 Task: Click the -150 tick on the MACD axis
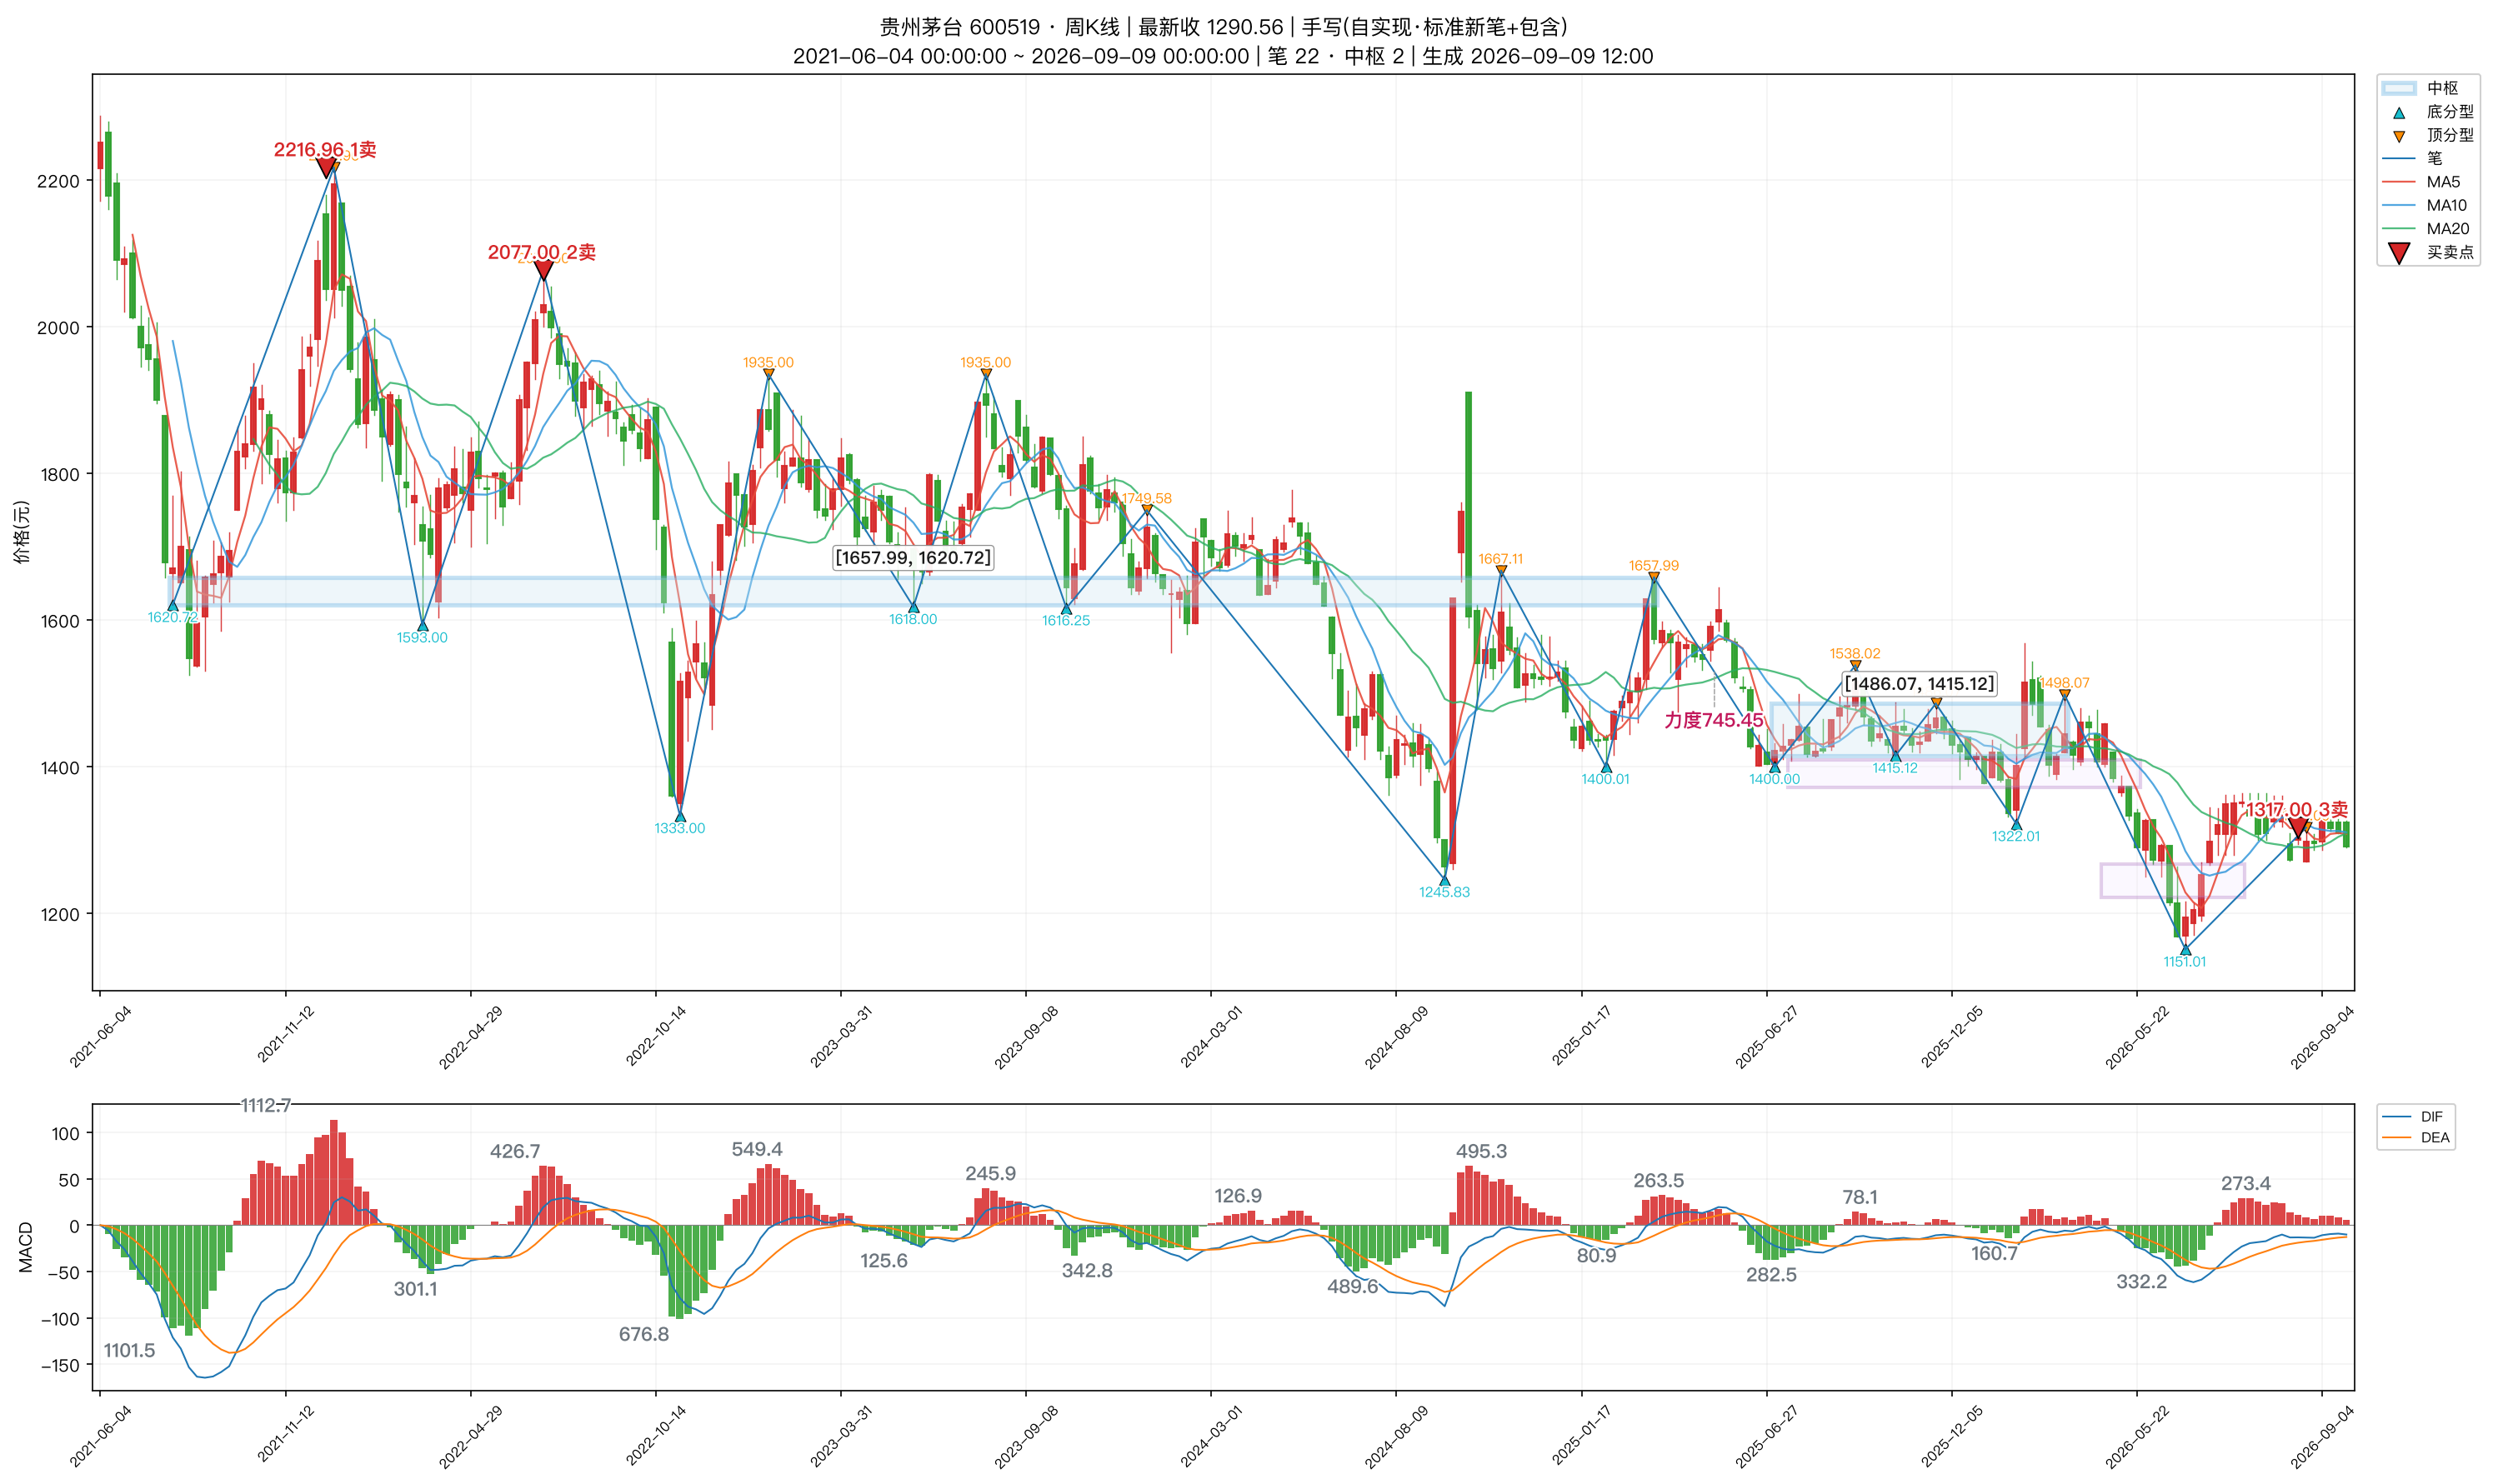(x=60, y=1365)
